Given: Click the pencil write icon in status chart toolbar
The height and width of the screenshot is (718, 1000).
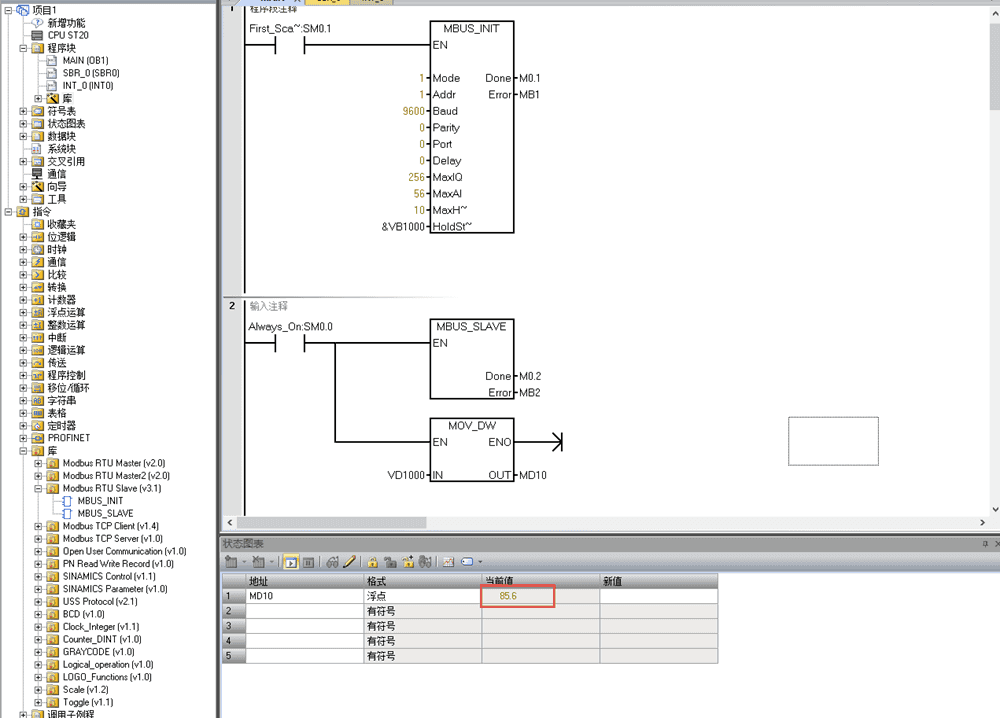Looking at the screenshot, I should coord(350,562).
